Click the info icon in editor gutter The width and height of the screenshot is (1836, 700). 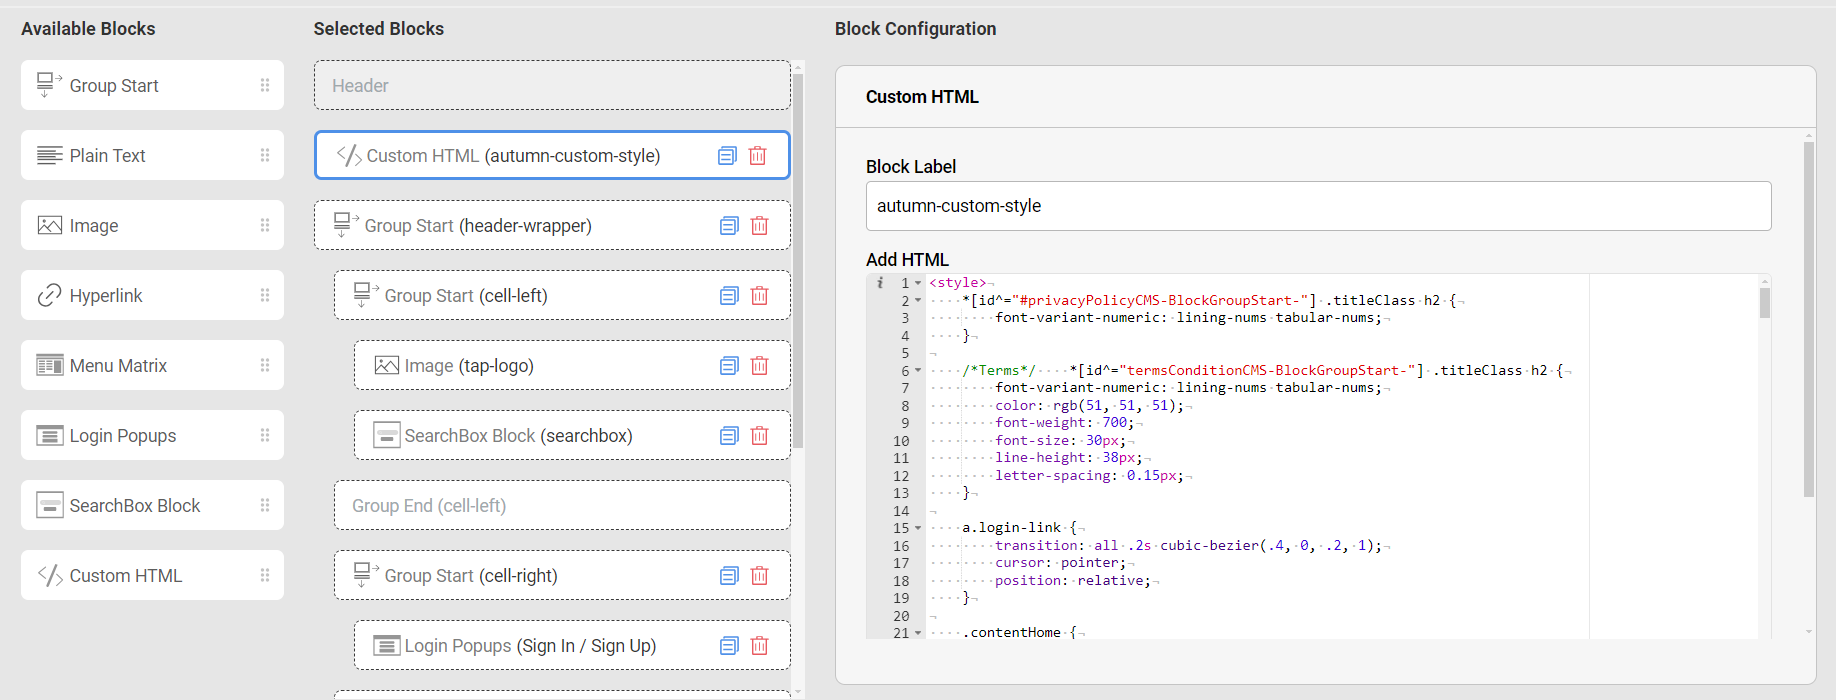coord(880,283)
